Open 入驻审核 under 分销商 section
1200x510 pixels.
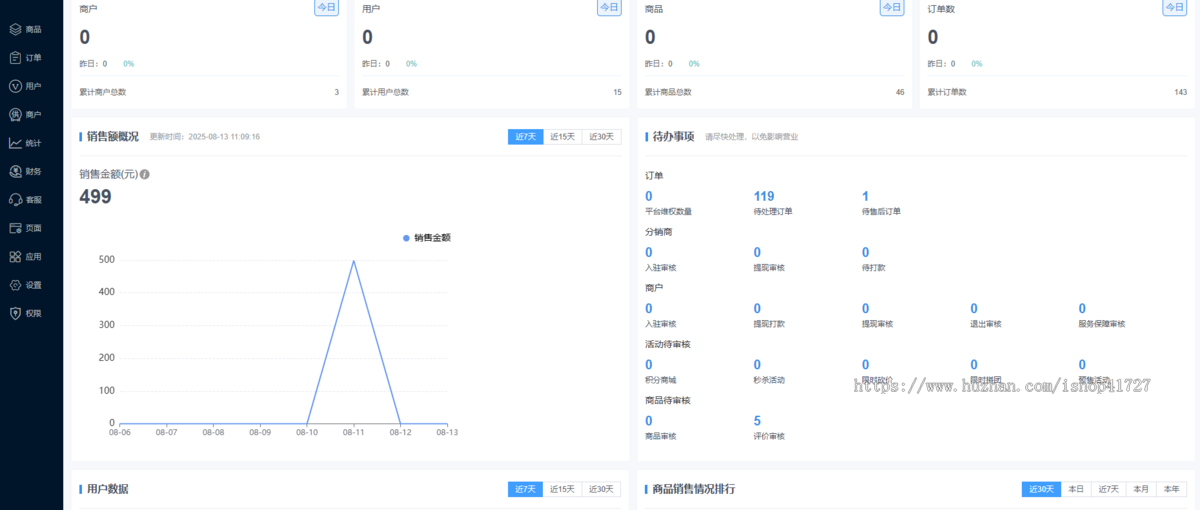click(661, 259)
